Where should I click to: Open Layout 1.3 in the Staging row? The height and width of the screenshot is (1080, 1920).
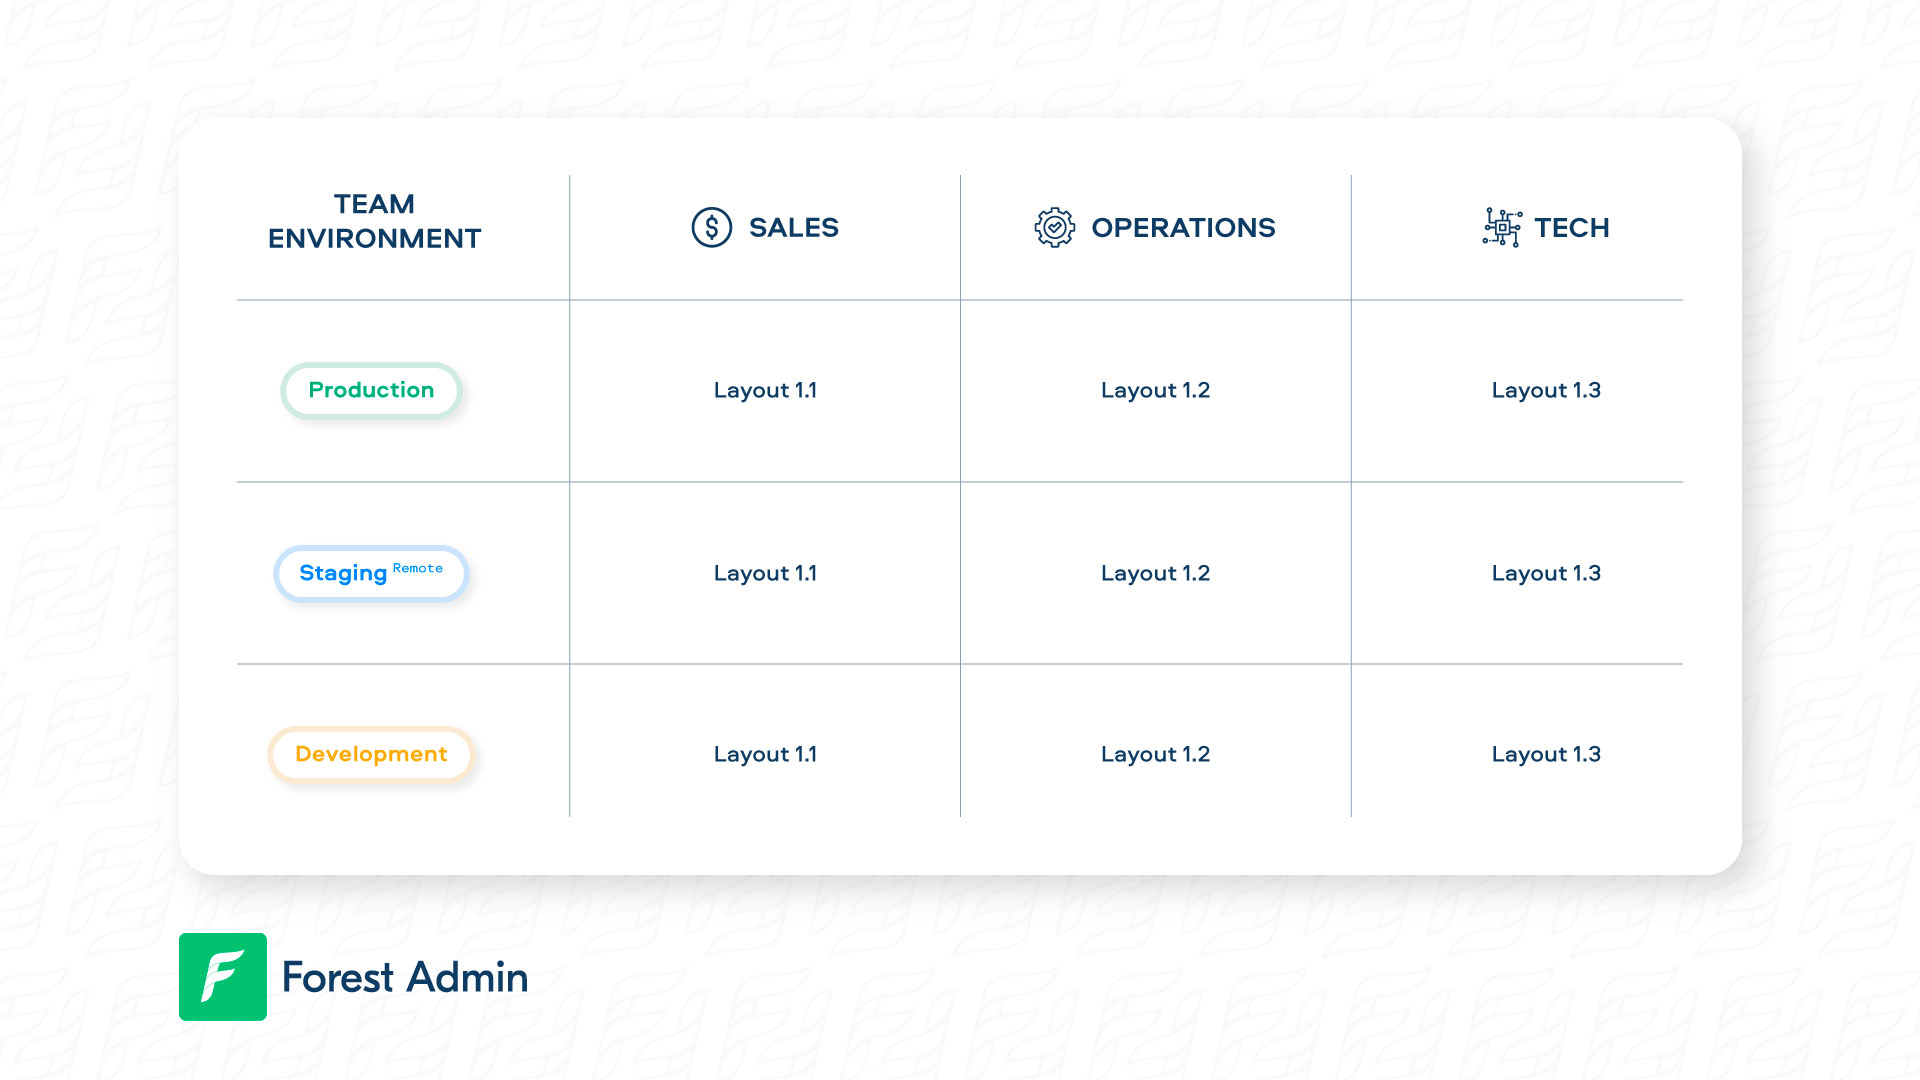coord(1546,573)
